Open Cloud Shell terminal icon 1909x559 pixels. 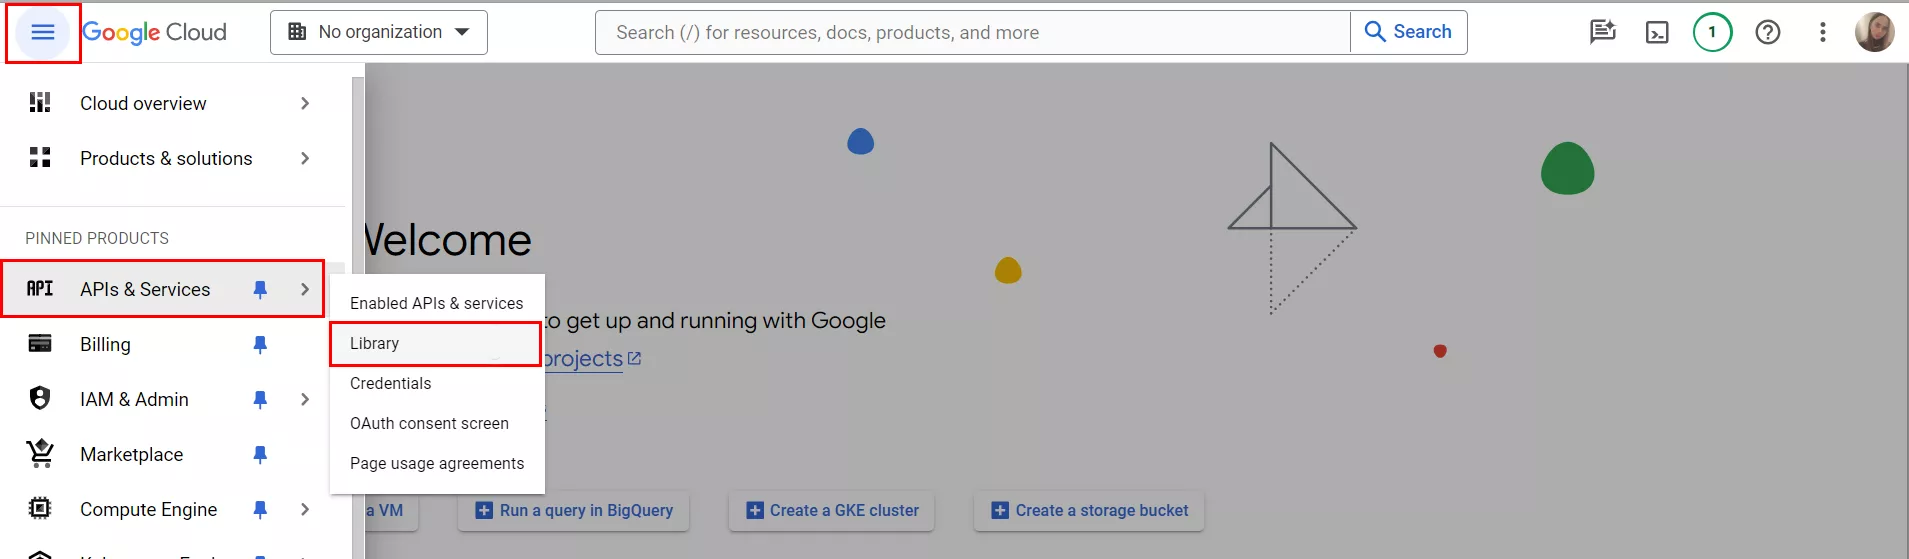[x=1657, y=33]
